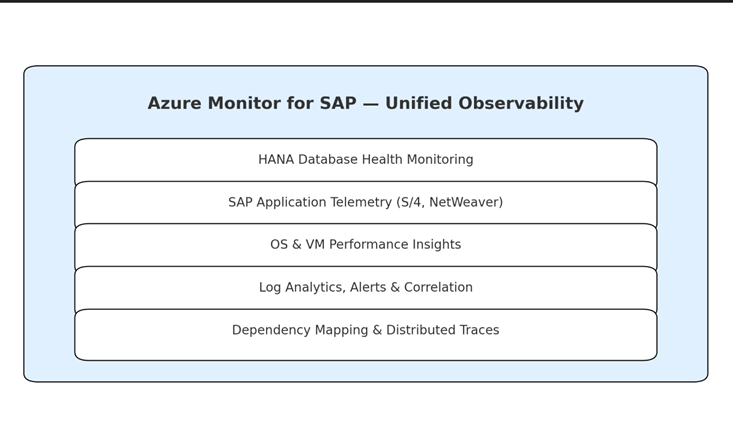Image resolution: width=733 pixels, height=426 pixels.
Task: Click the dark bar at the top edge
Action: [x=366, y=1]
